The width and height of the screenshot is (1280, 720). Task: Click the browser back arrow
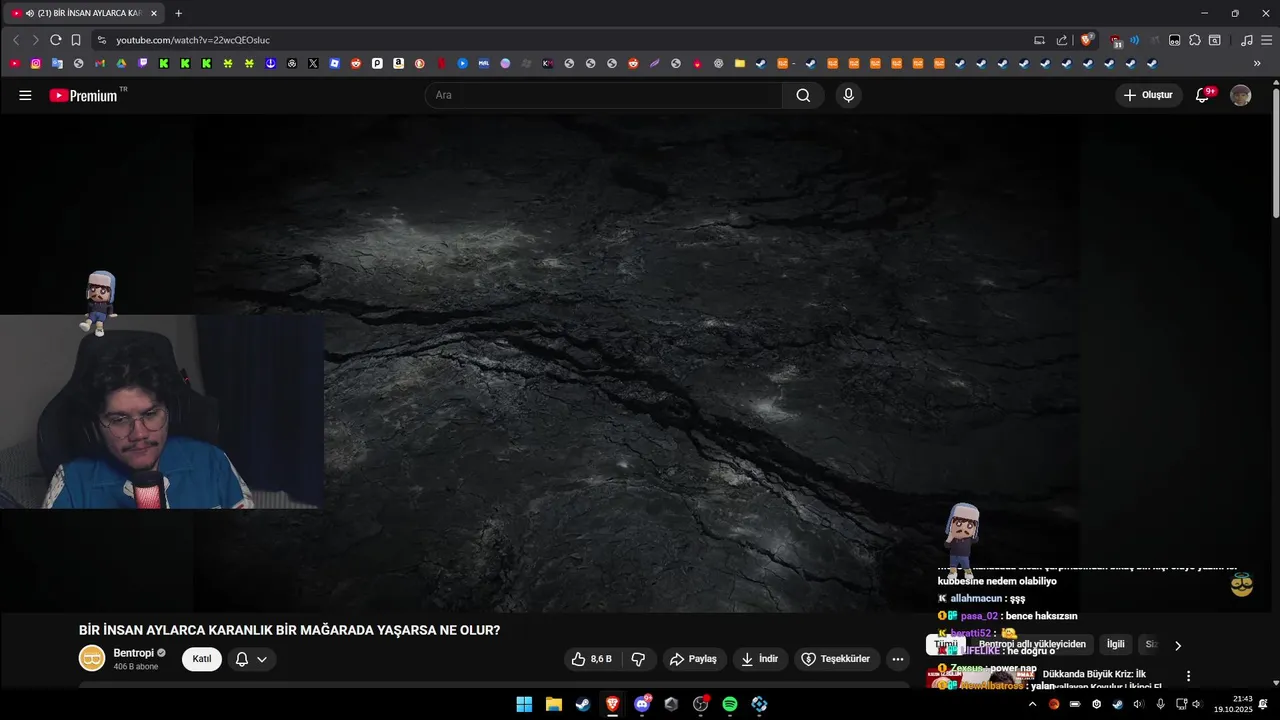[16, 40]
